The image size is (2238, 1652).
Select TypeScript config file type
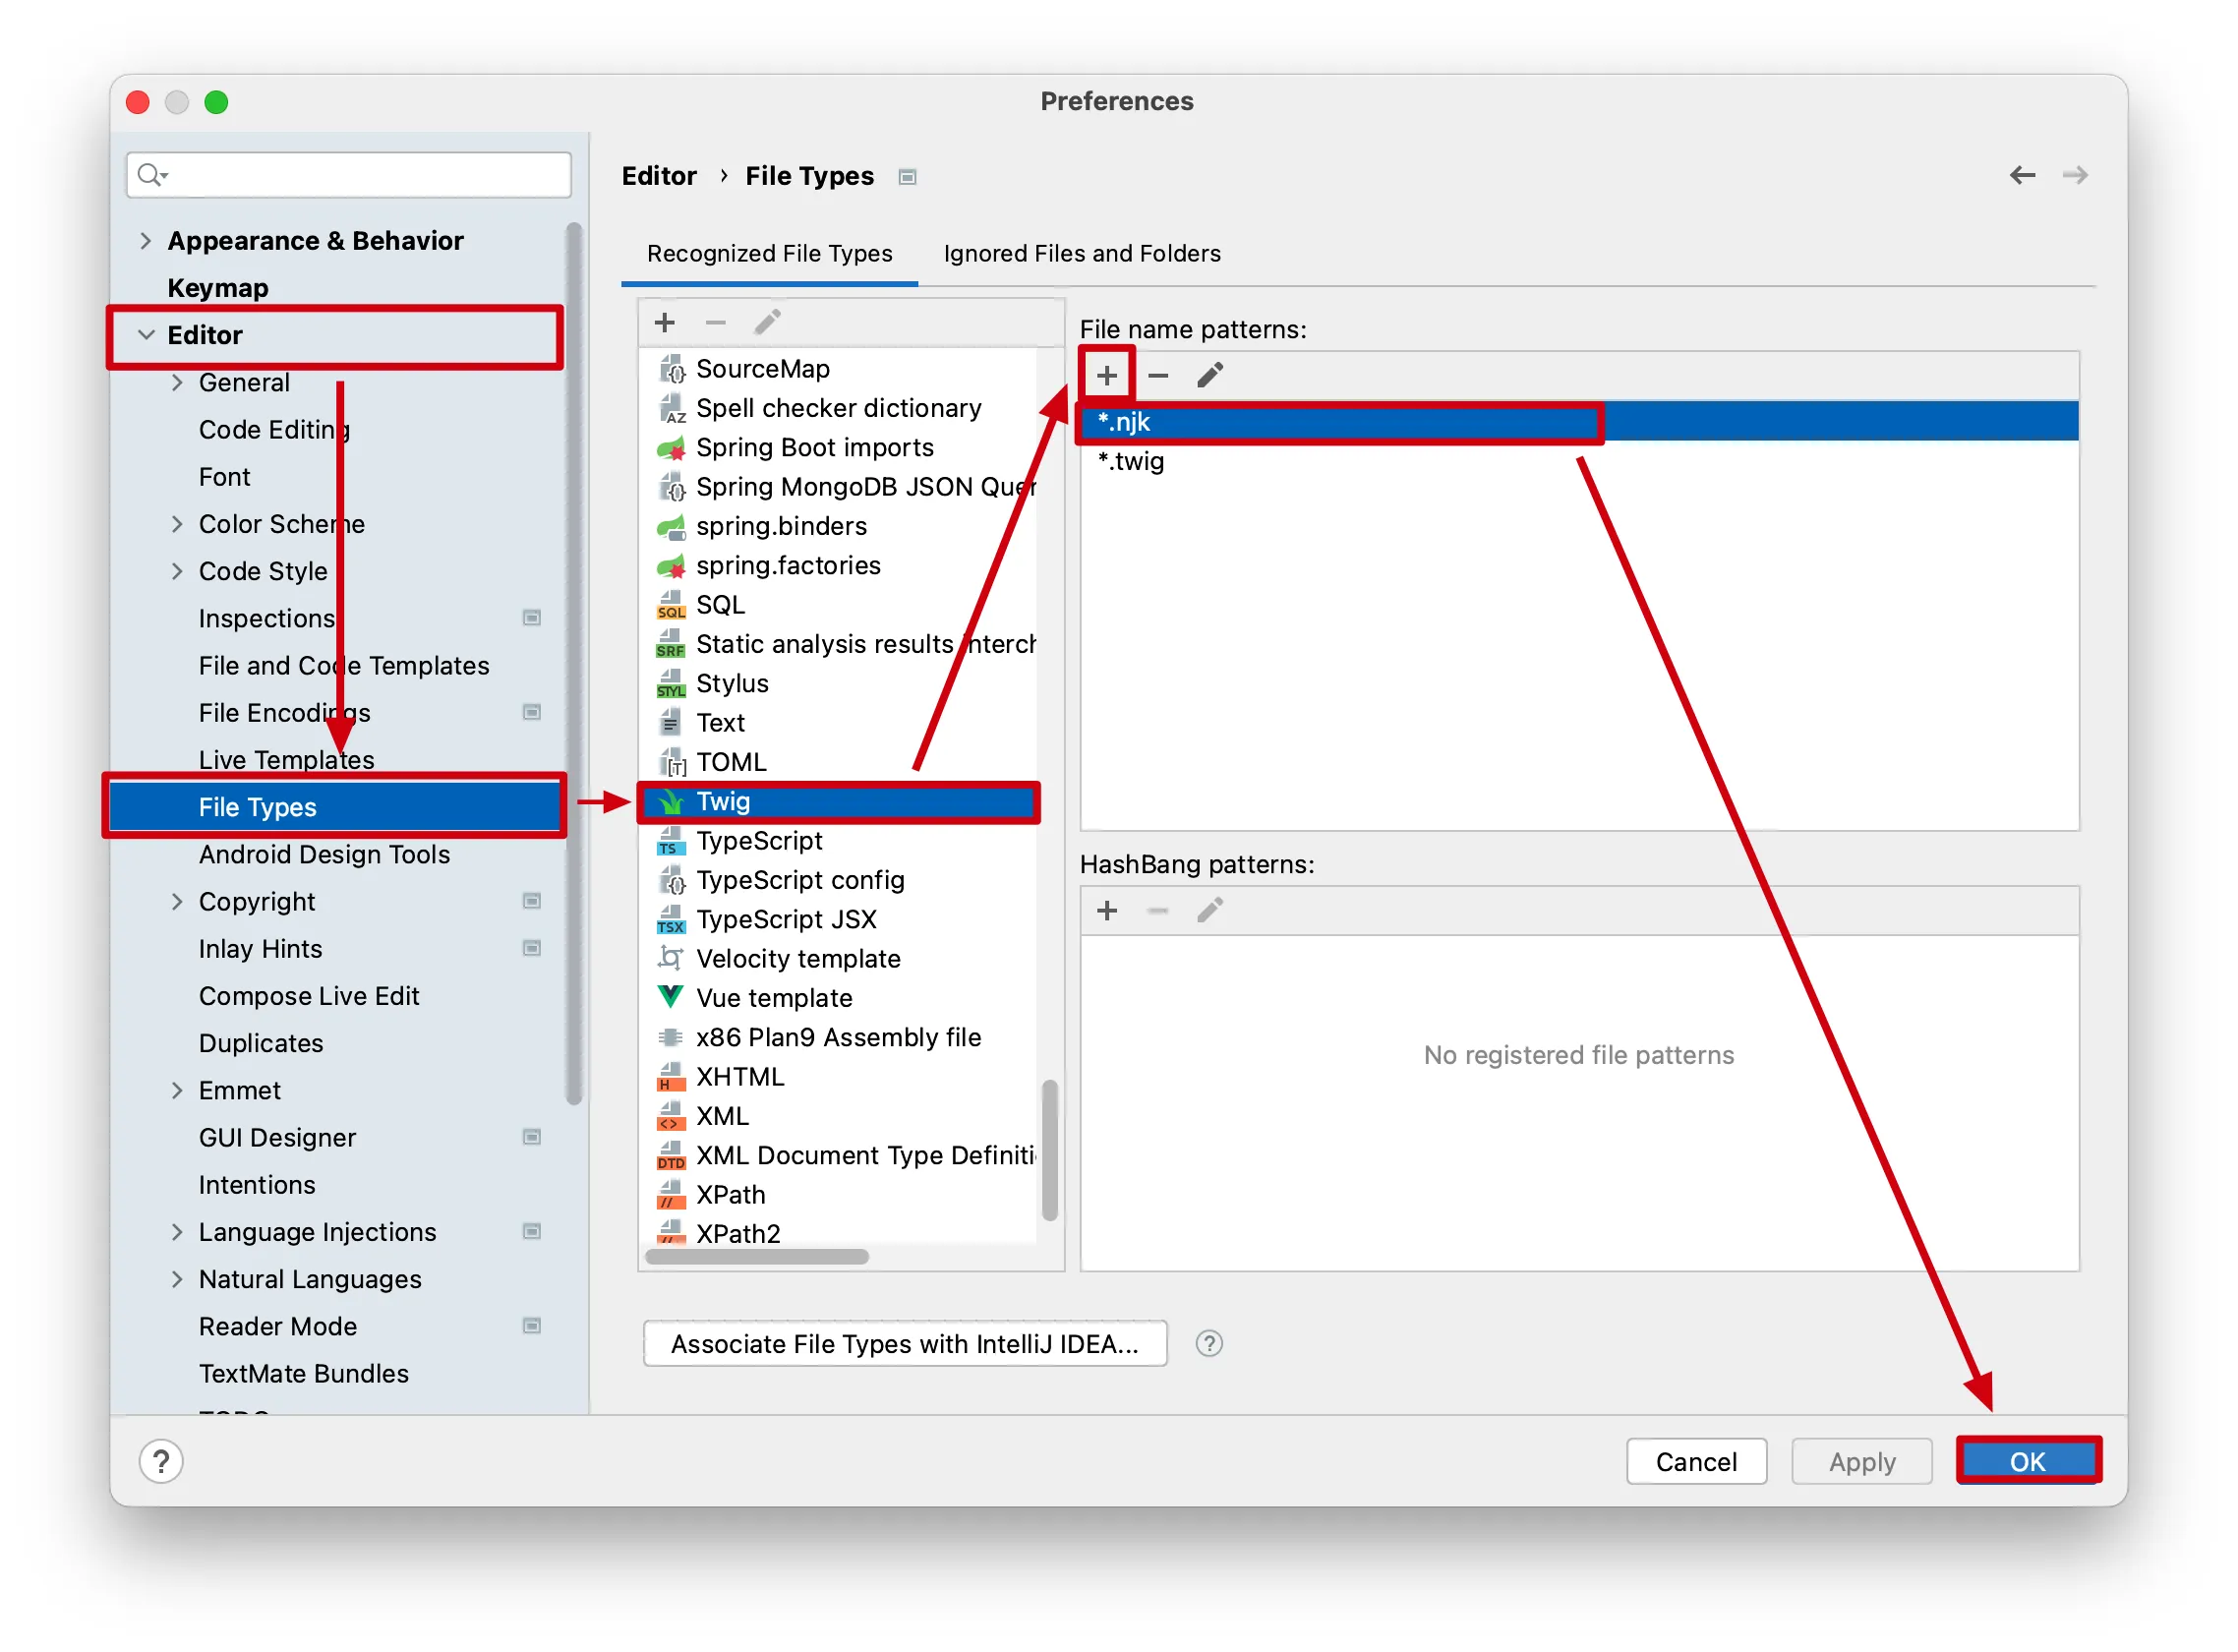tap(838, 880)
